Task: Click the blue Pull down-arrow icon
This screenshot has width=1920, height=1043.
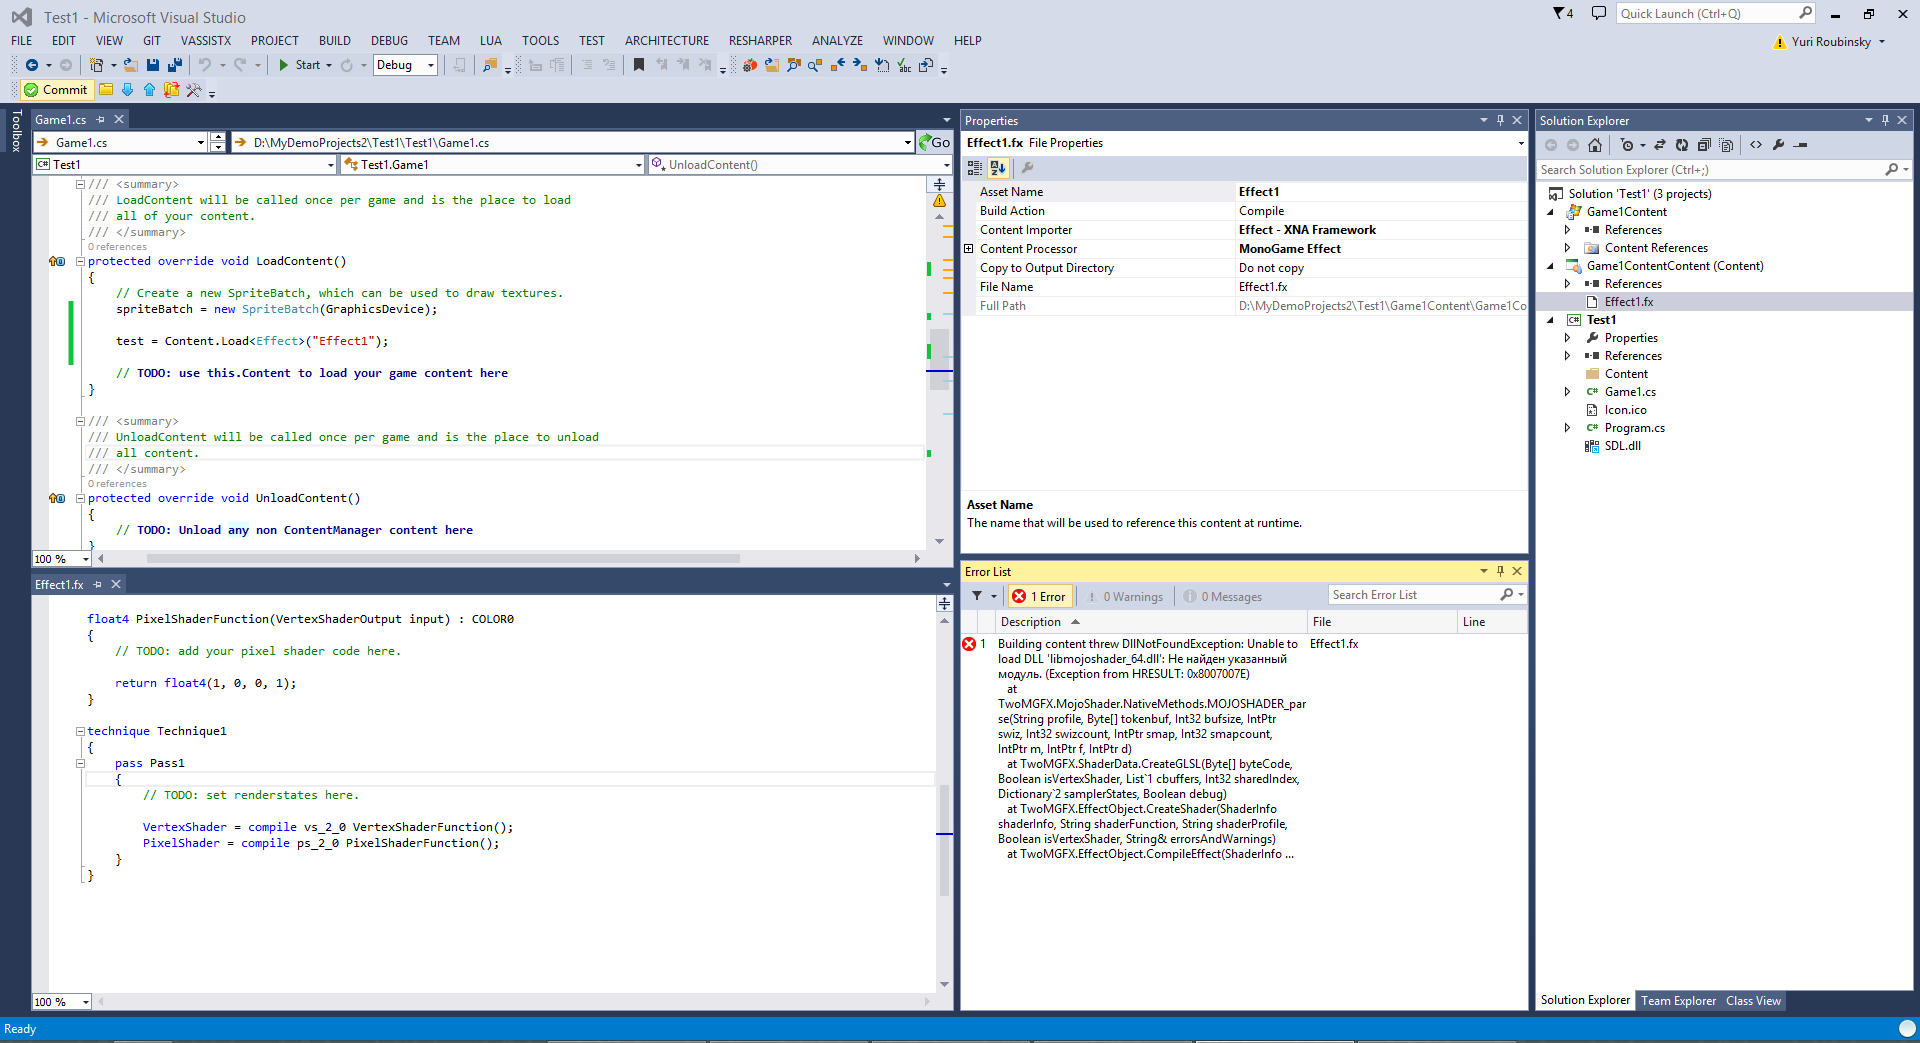Action: click(x=127, y=90)
